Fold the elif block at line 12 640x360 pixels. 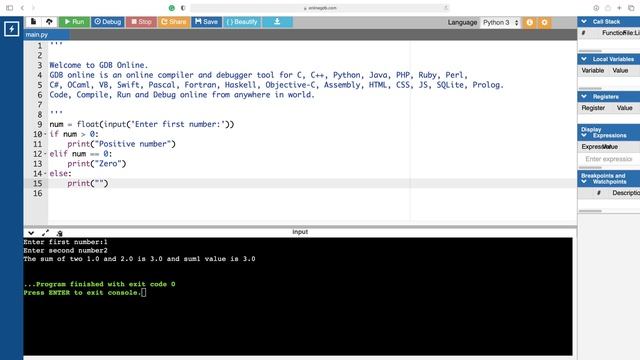[45, 154]
